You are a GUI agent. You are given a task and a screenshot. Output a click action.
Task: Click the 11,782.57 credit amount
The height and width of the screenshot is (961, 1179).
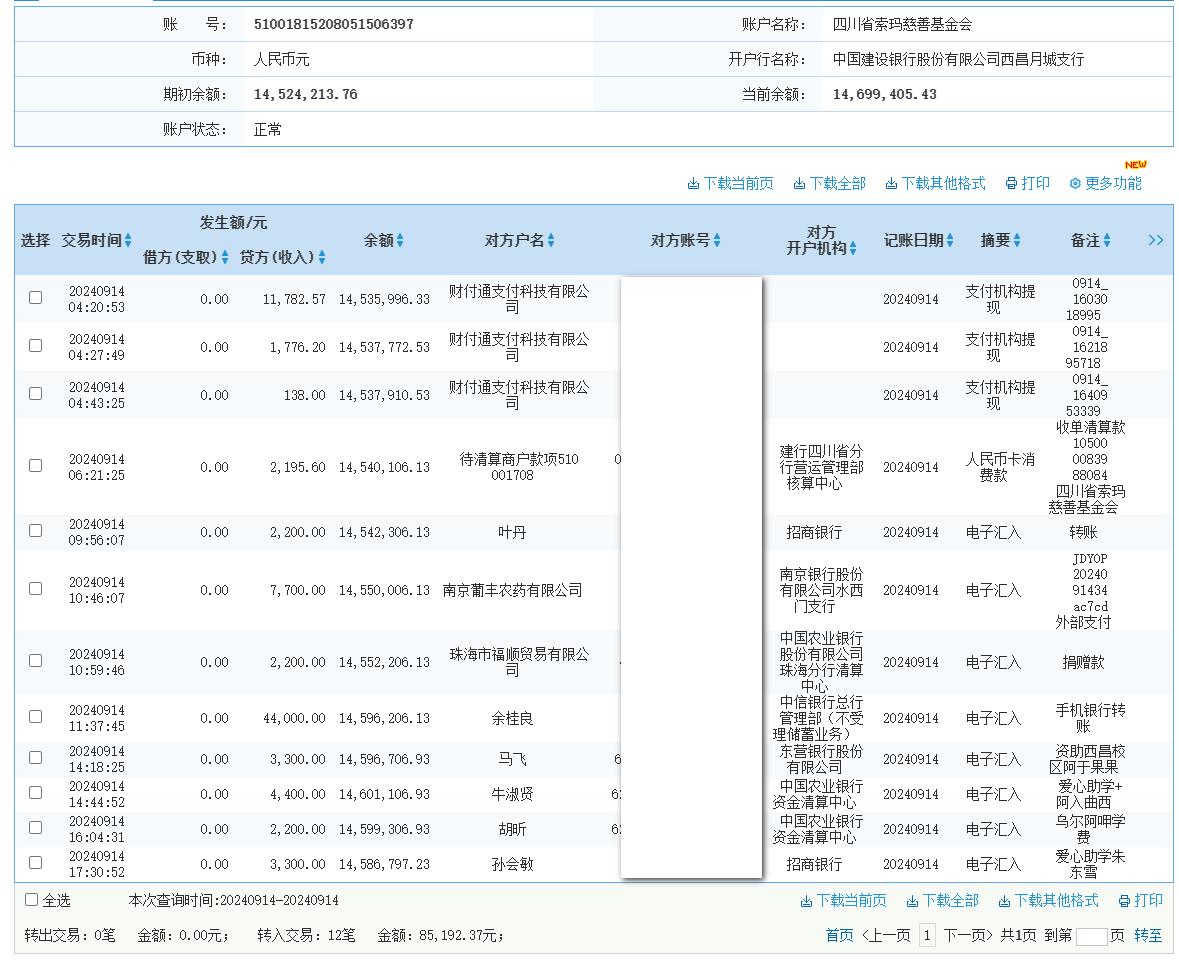click(x=294, y=299)
